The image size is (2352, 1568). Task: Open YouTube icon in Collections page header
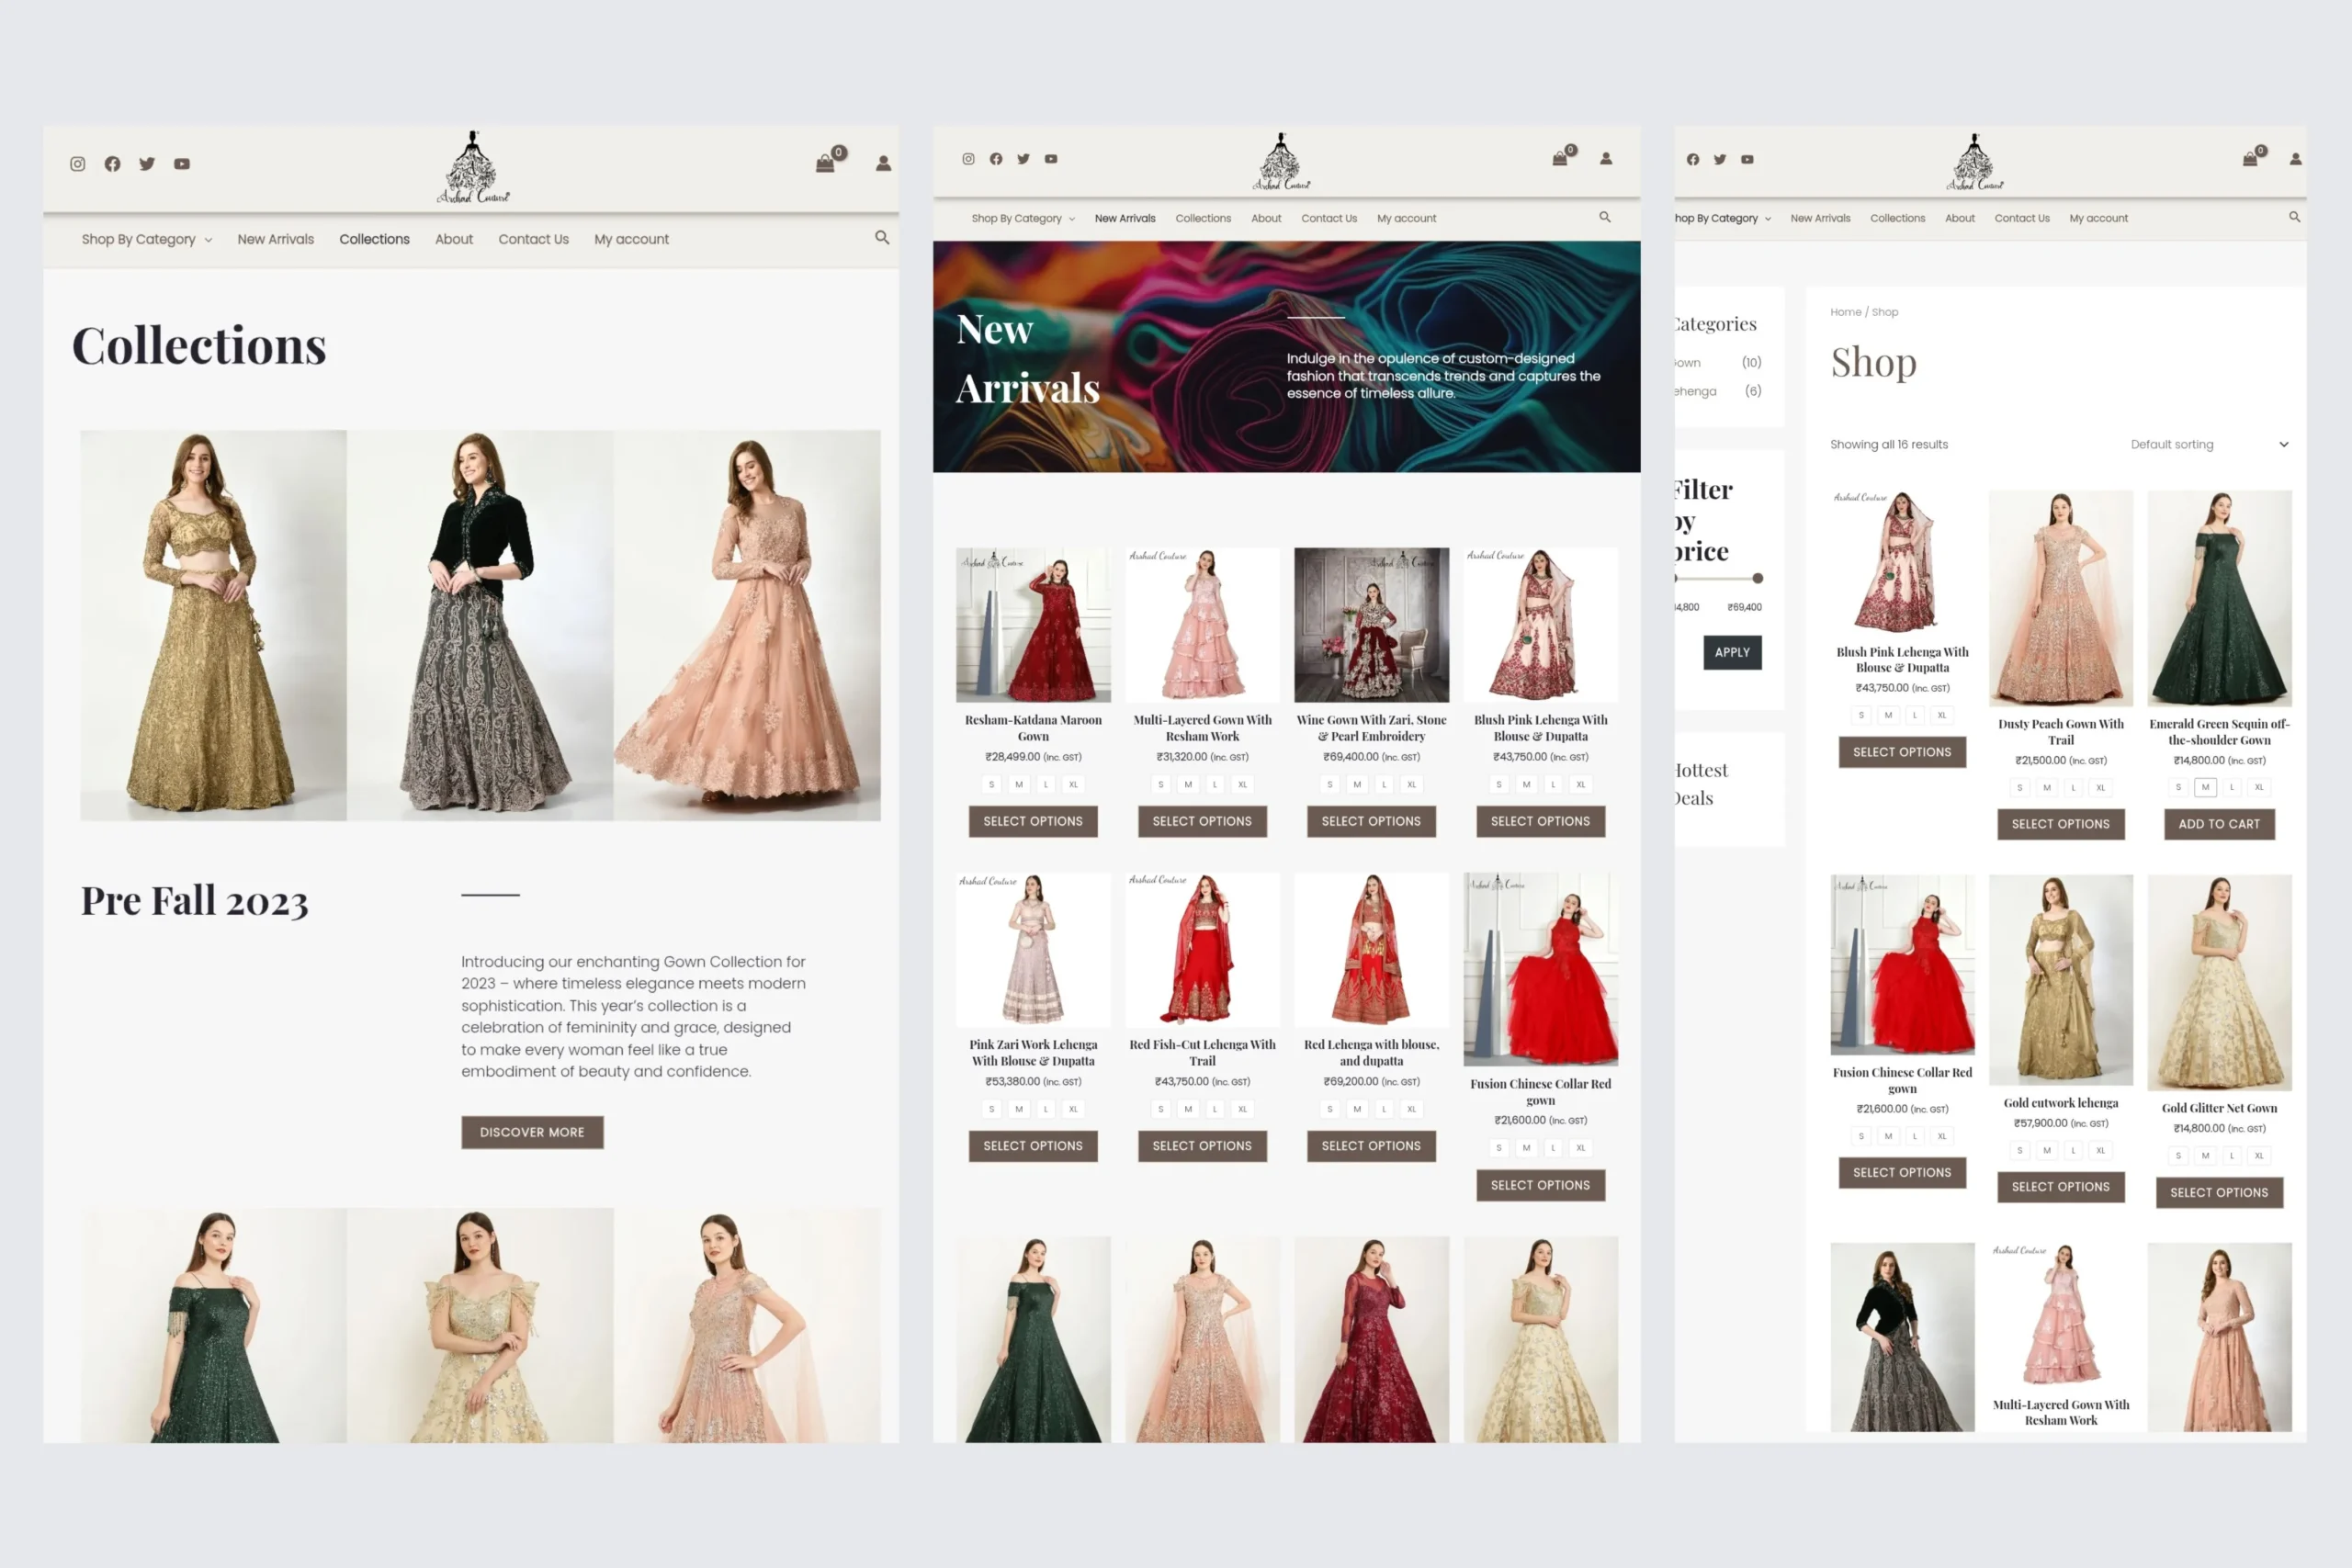(182, 164)
